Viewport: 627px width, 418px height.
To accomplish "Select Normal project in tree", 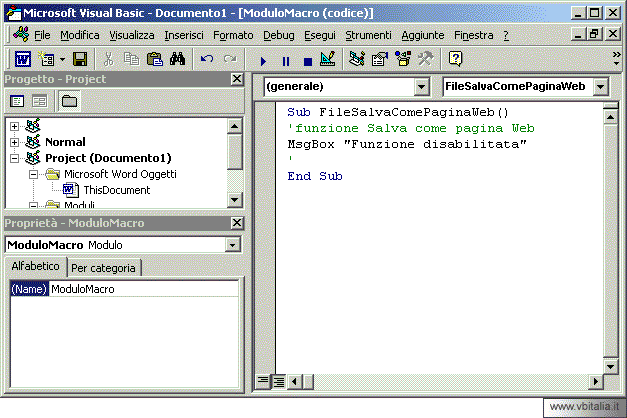I will point(65,142).
